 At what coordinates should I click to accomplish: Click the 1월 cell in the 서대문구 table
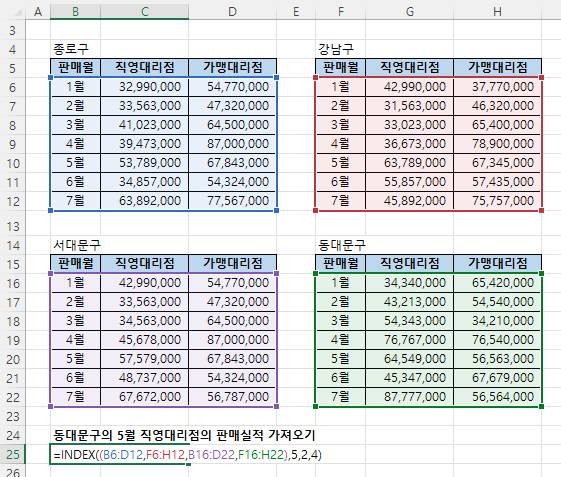(75, 283)
